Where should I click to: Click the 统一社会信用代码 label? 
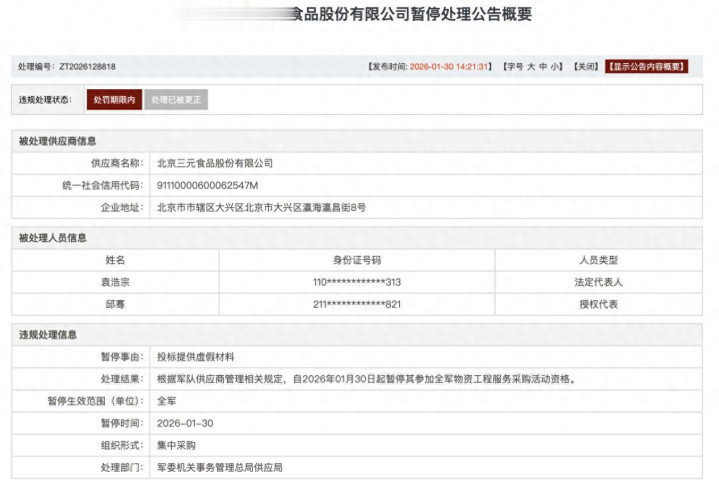[x=103, y=185]
